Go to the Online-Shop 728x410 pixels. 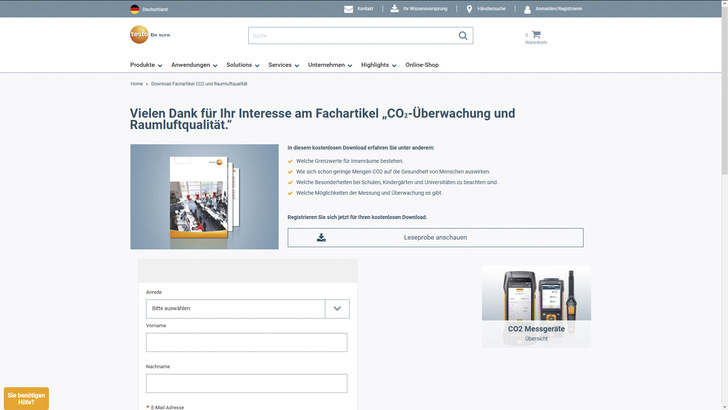click(x=422, y=65)
